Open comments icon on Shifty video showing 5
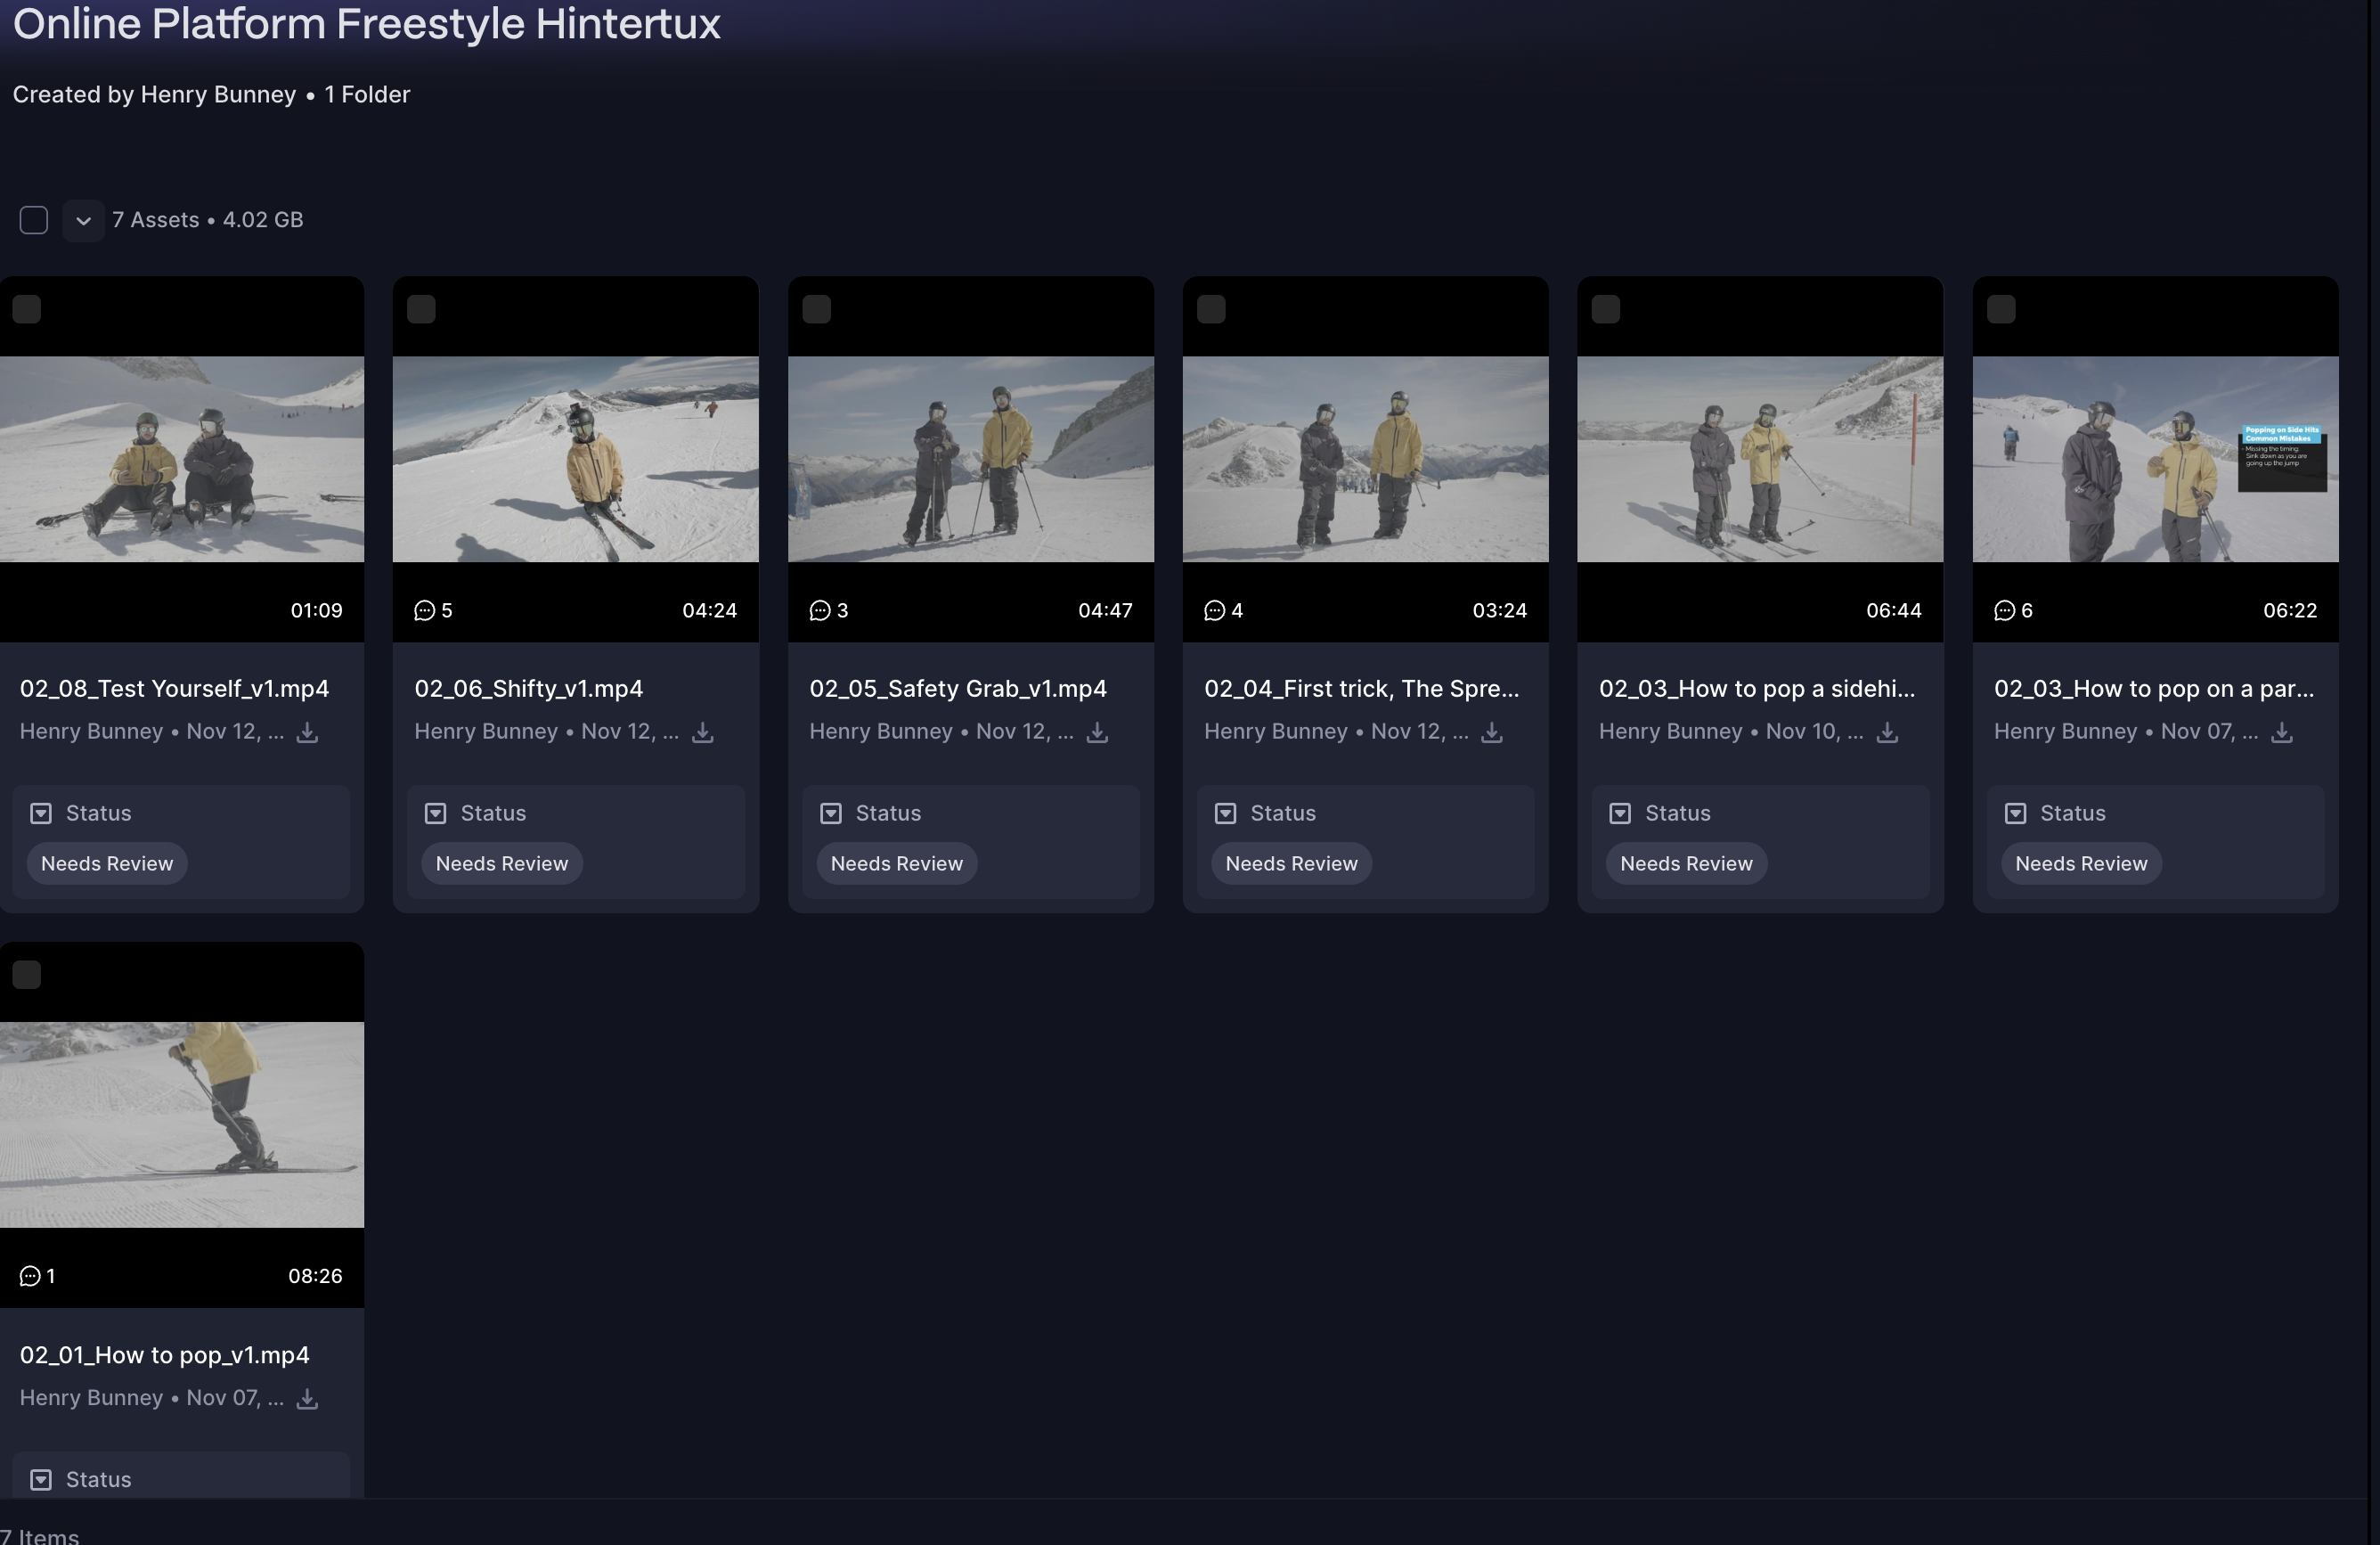The width and height of the screenshot is (2380, 1545). click(x=425, y=611)
